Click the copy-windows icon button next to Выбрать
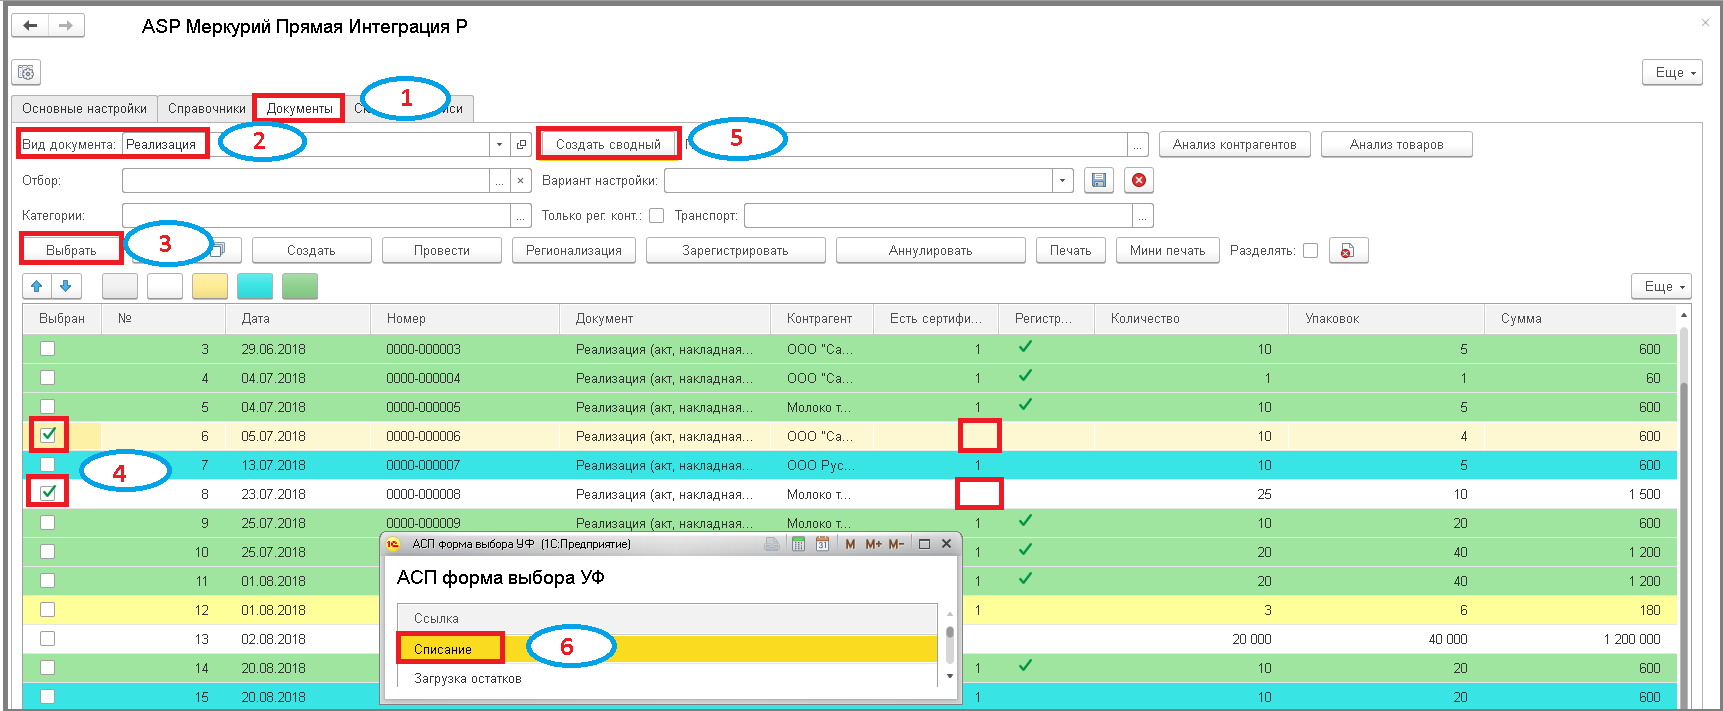 [x=218, y=250]
